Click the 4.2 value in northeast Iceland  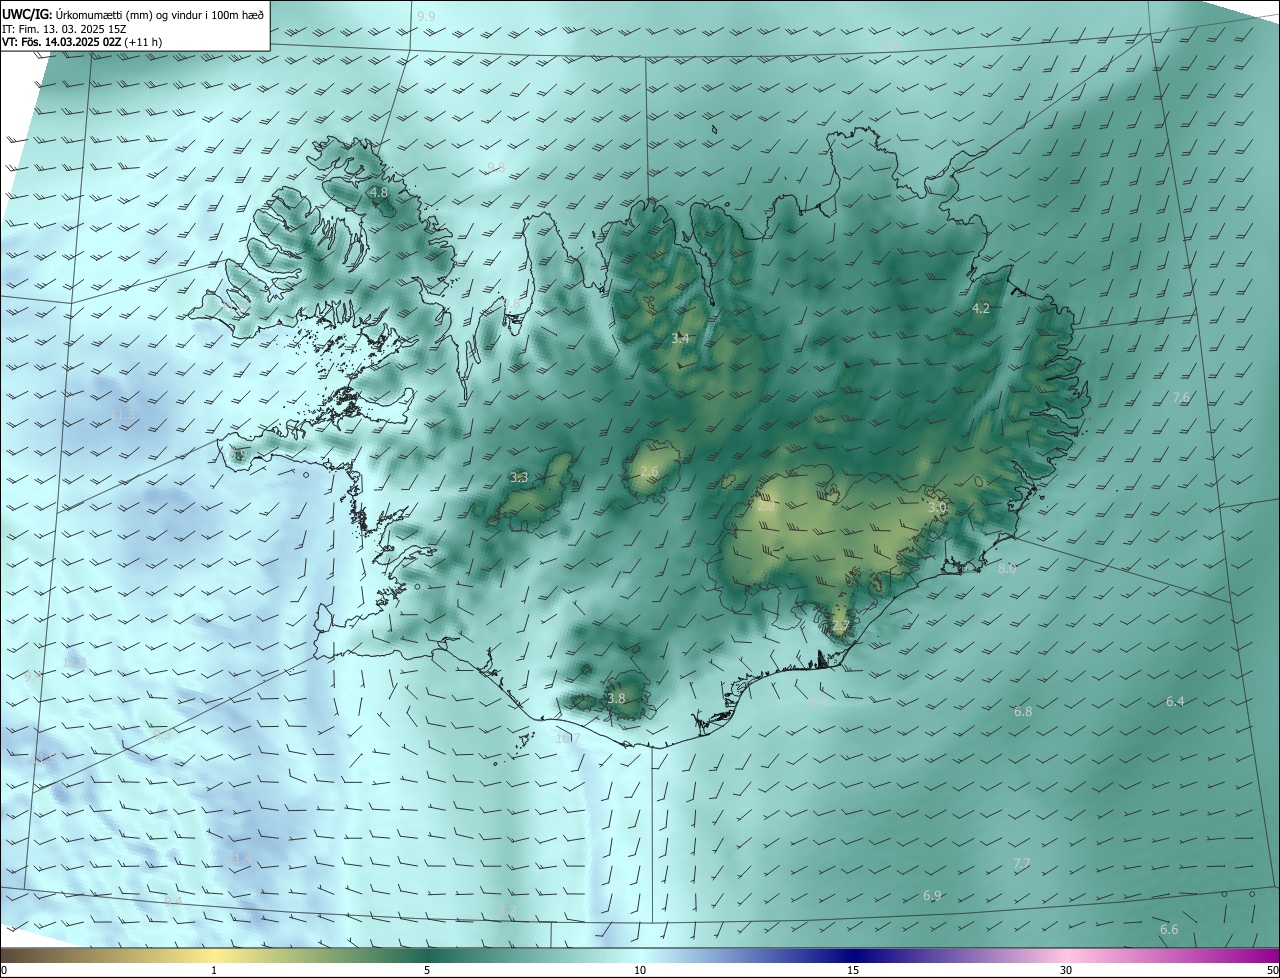[x=981, y=309]
